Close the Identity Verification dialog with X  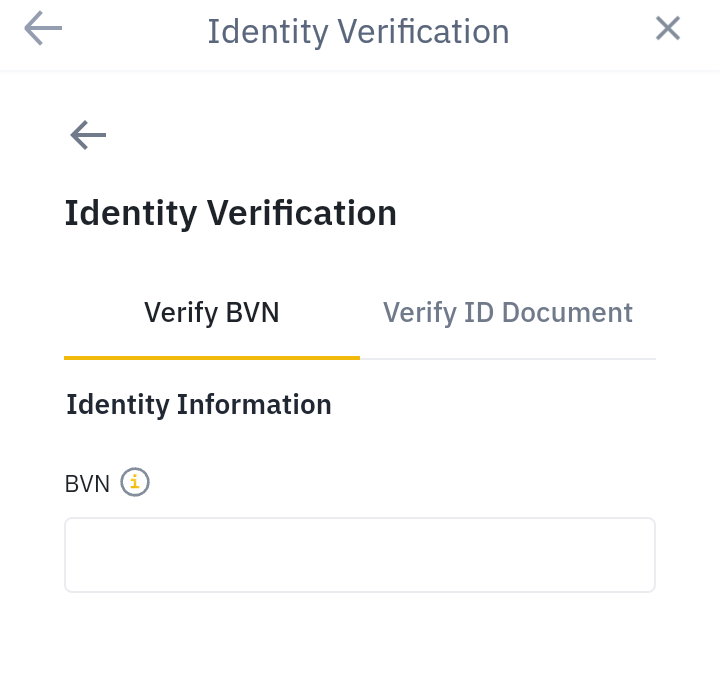click(668, 29)
